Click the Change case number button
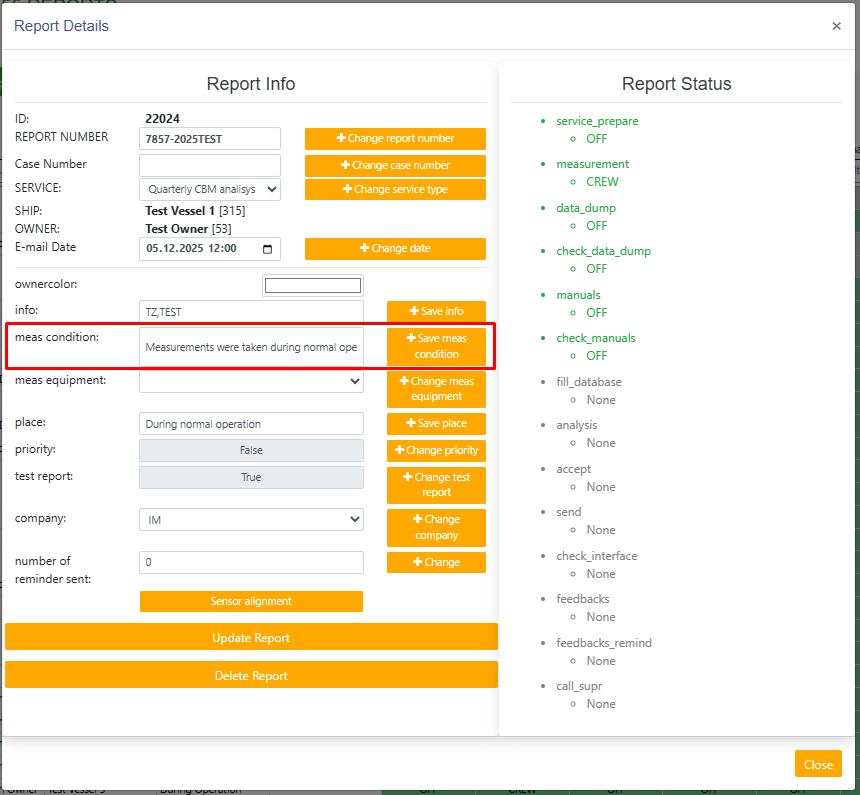 [x=395, y=165]
